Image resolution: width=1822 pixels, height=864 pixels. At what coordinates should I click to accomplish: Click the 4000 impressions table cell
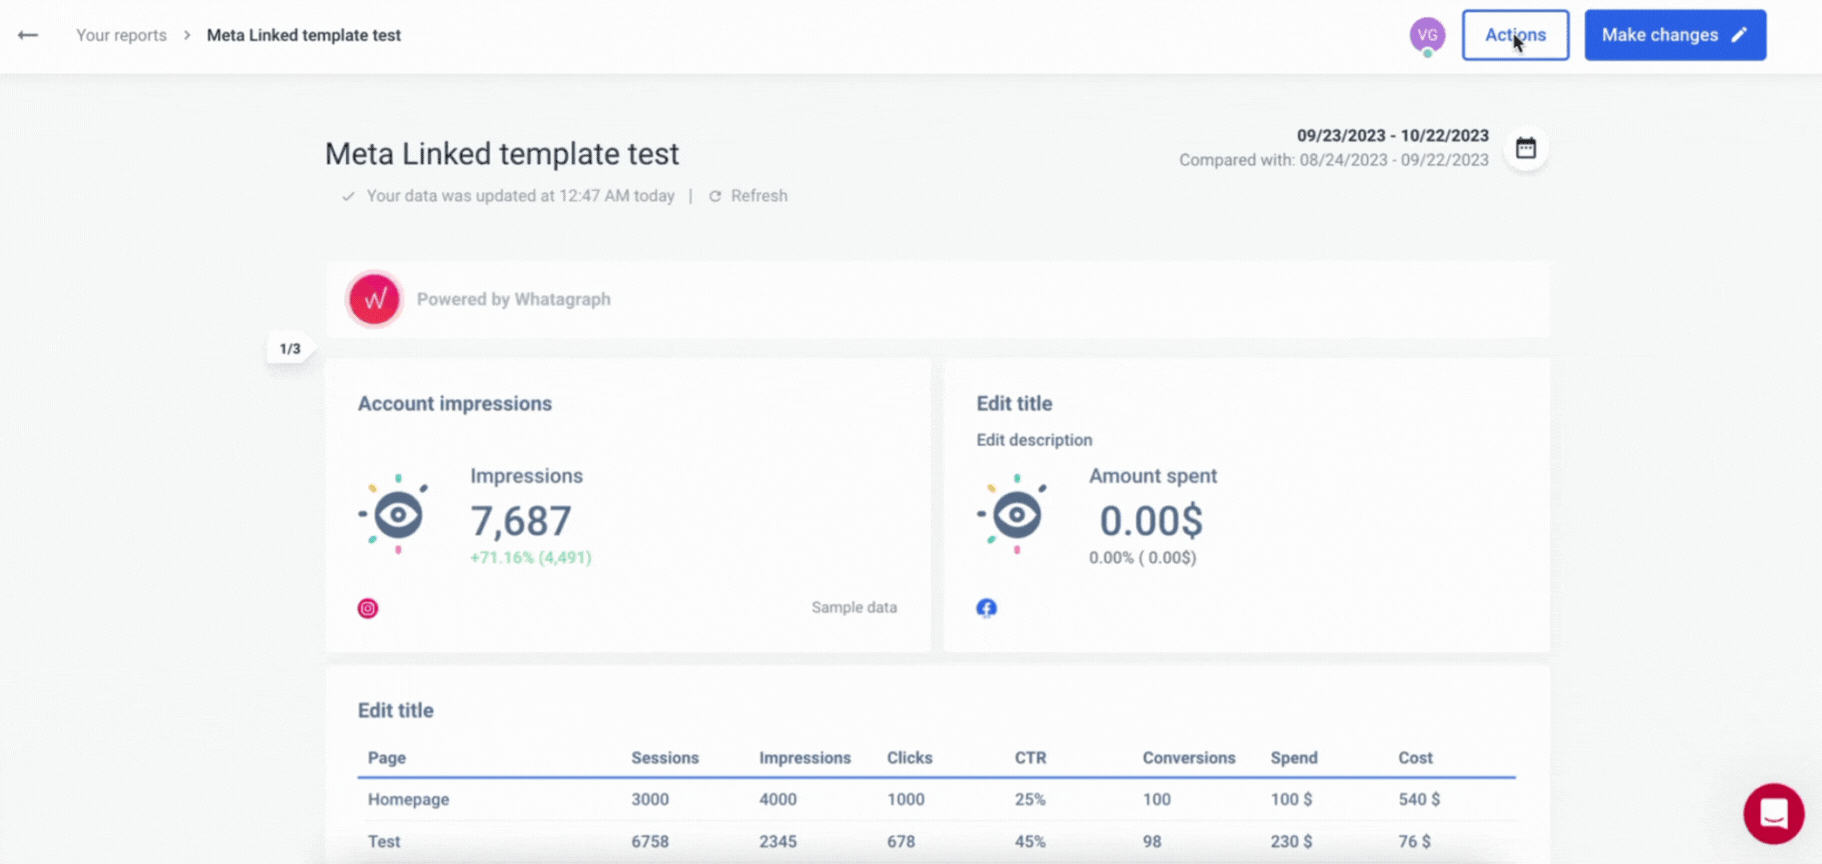click(x=778, y=800)
